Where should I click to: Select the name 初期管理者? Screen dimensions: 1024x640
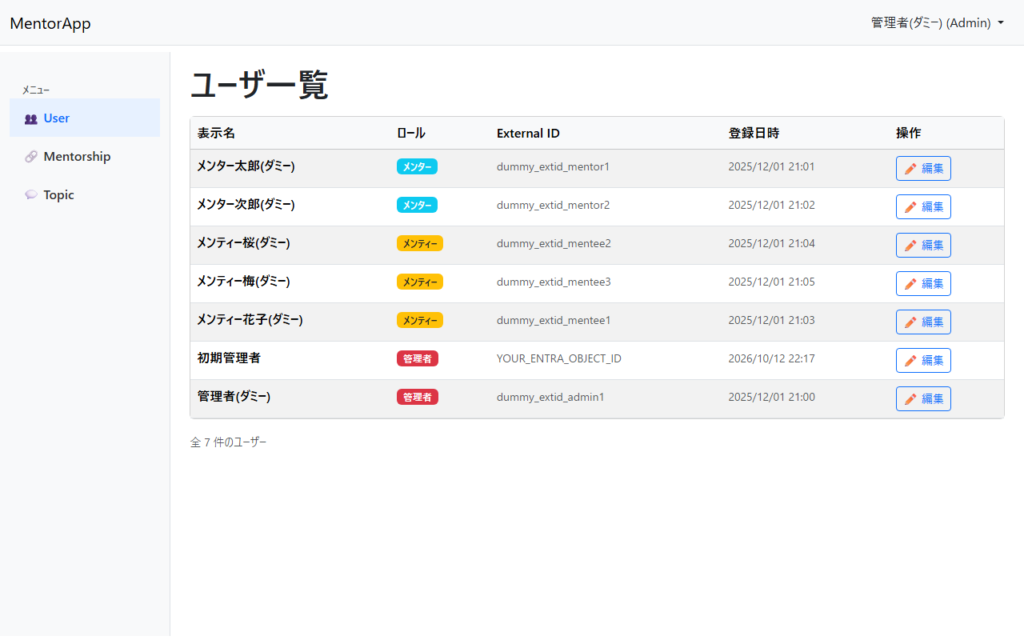229,358
